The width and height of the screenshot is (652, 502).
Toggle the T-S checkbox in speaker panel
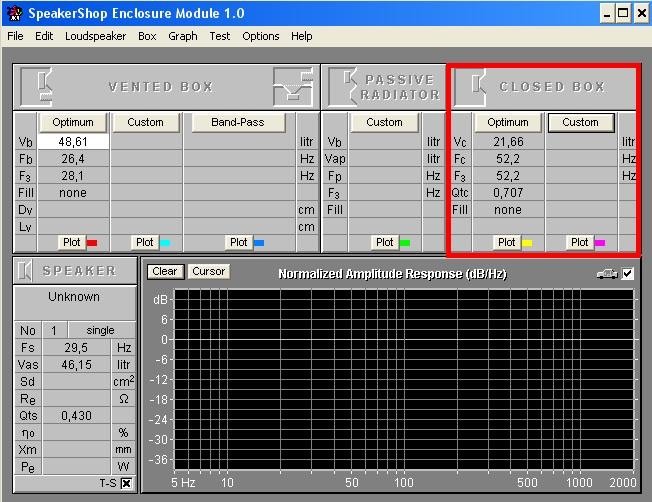point(126,483)
